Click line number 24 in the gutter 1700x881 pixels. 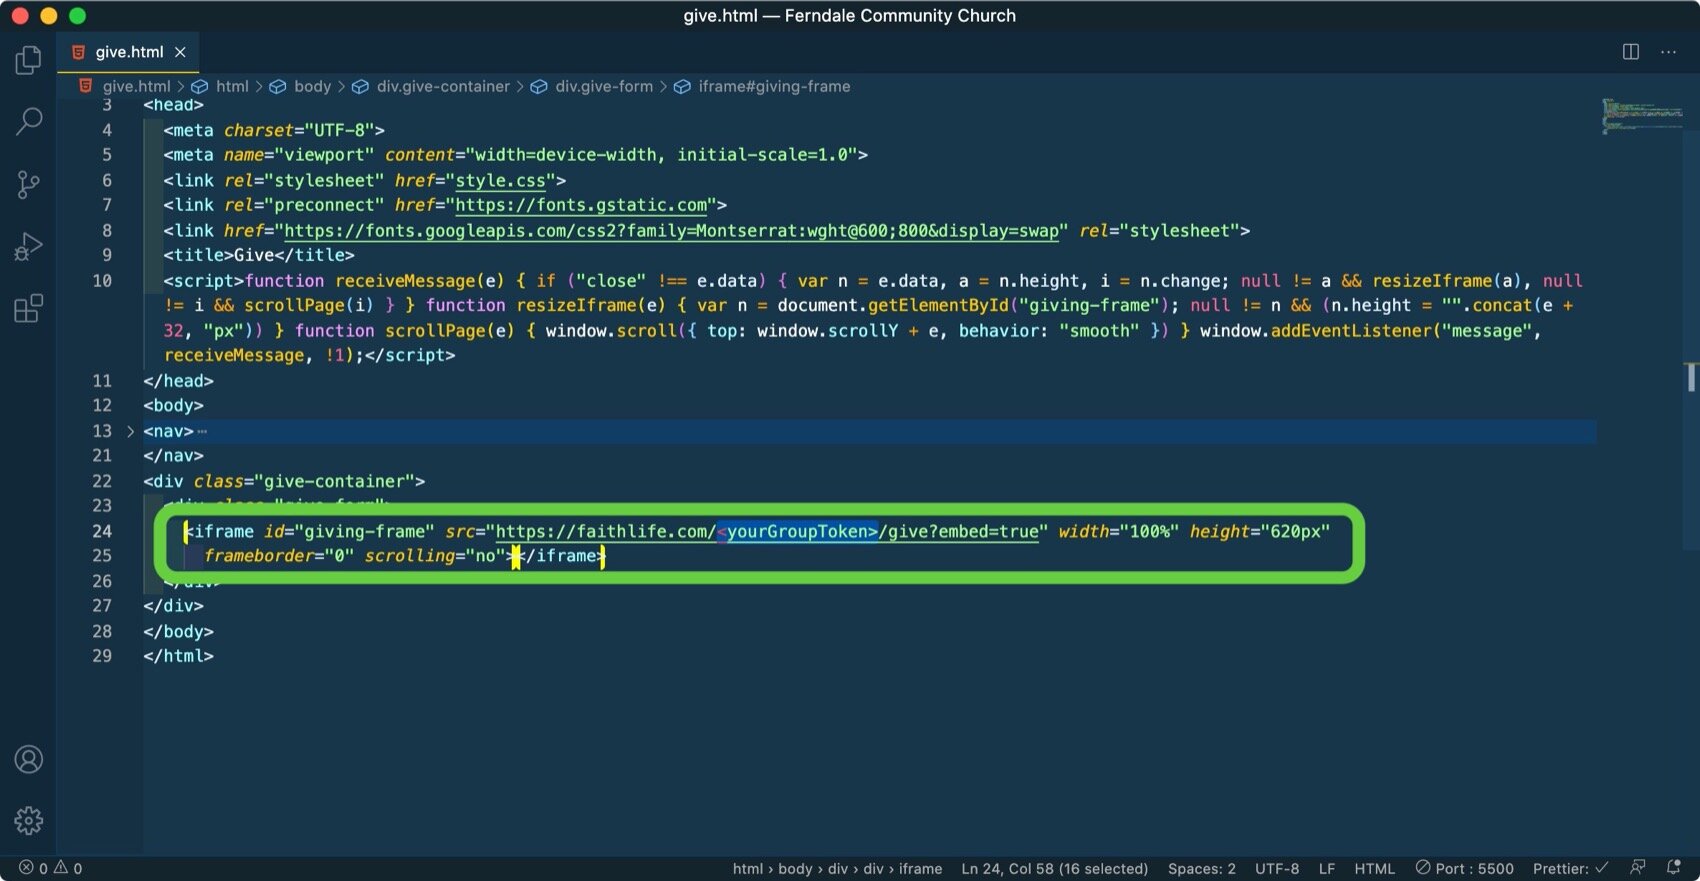click(102, 531)
